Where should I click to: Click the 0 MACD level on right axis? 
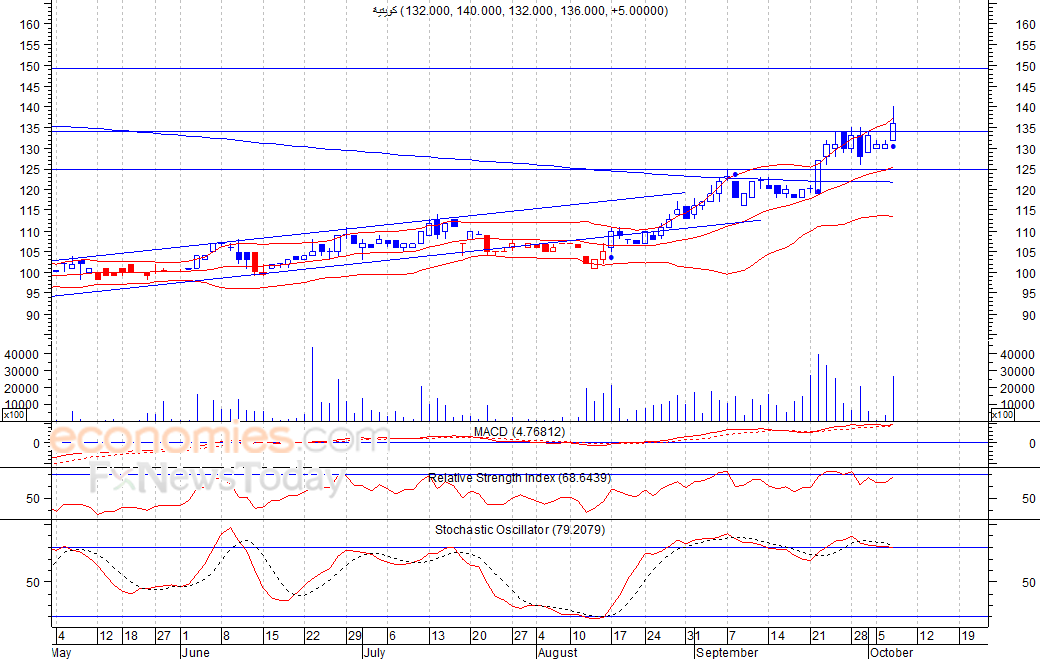click(x=1032, y=444)
